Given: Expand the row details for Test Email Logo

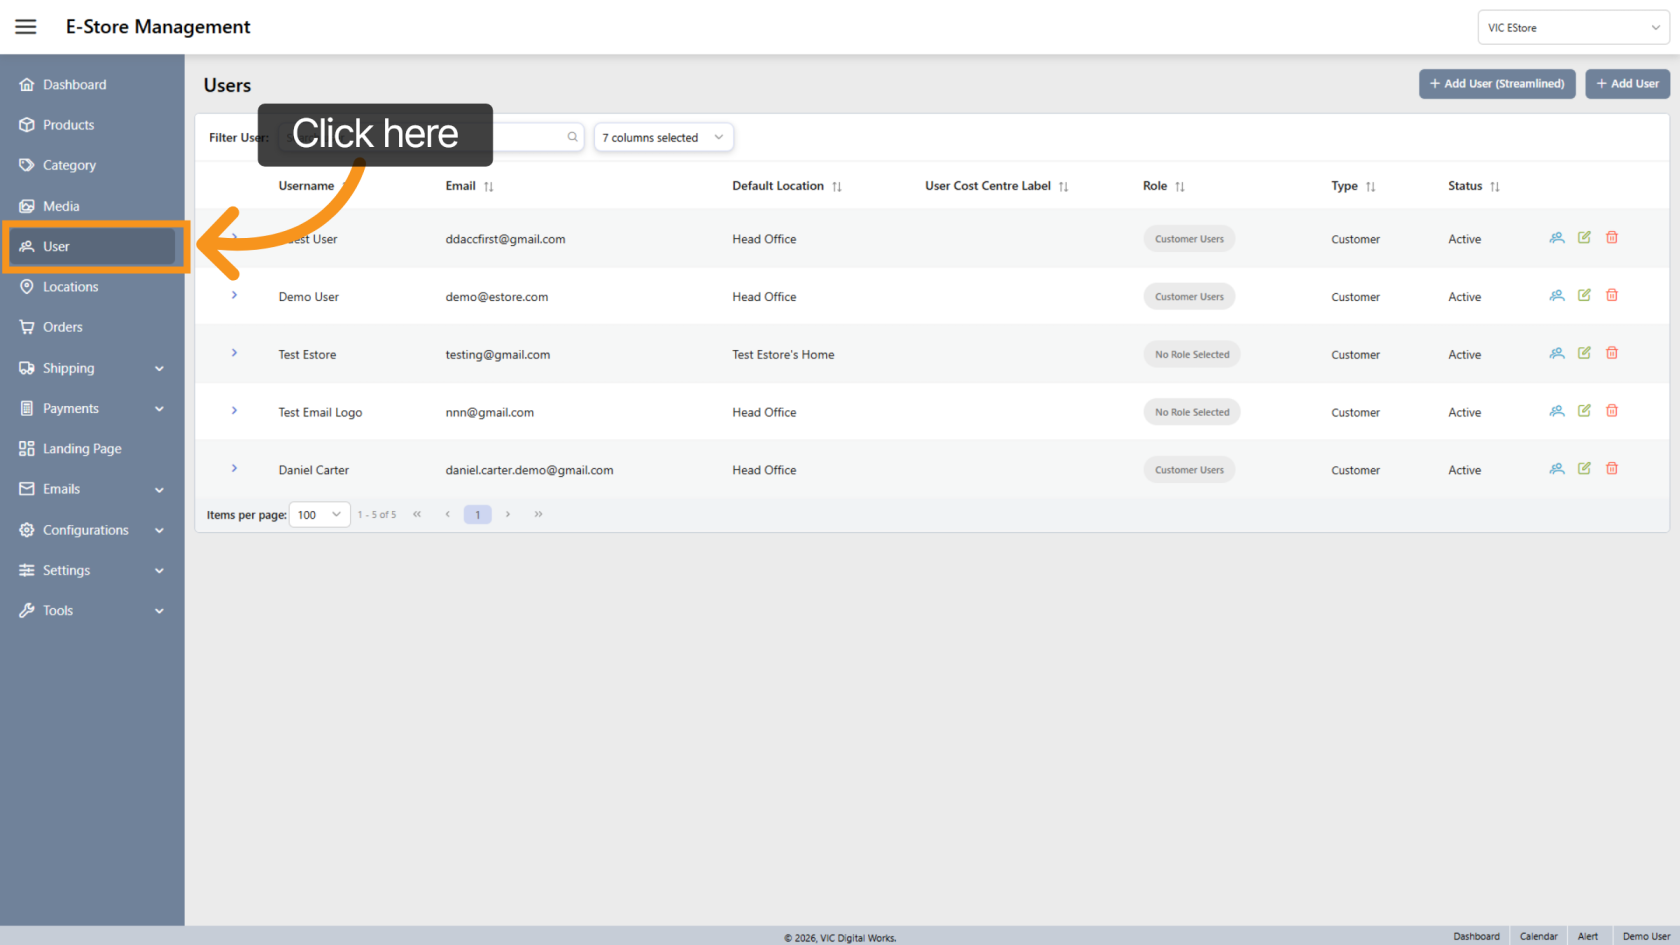Looking at the screenshot, I should pyautogui.click(x=234, y=410).
